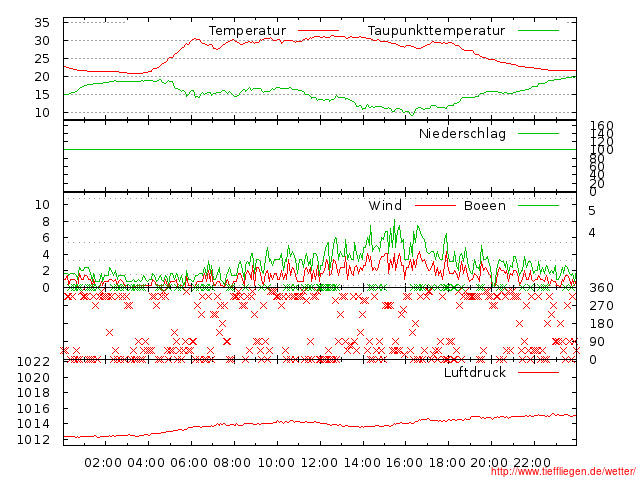Viewport: 640px width, 480px height.
Task: Click the 20:00 time axis label
Action: (x=489, y=463)
